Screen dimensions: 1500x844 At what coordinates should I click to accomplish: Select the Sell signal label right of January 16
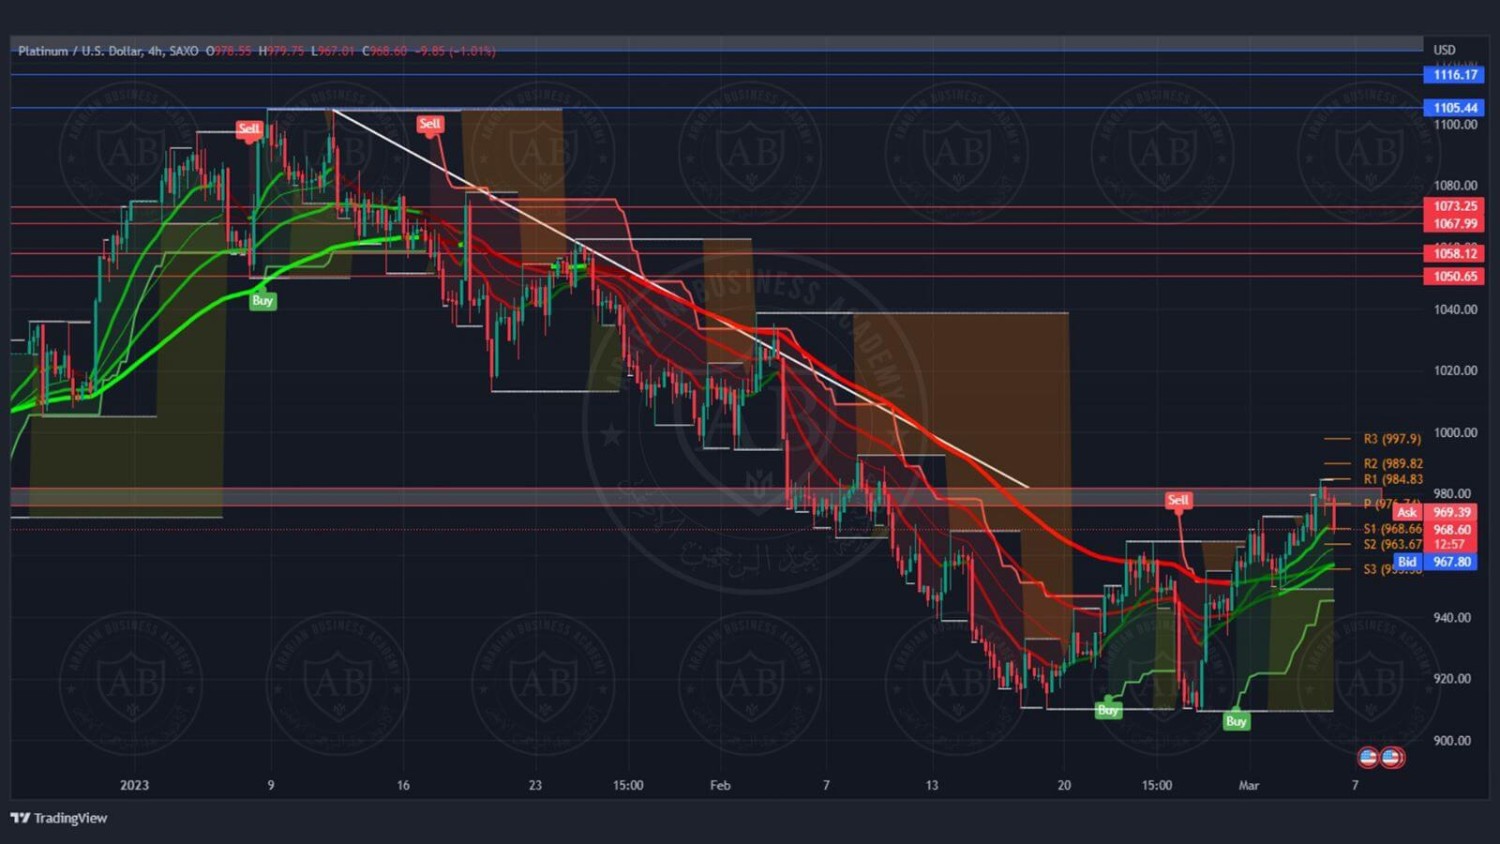(x=429, y=124)
